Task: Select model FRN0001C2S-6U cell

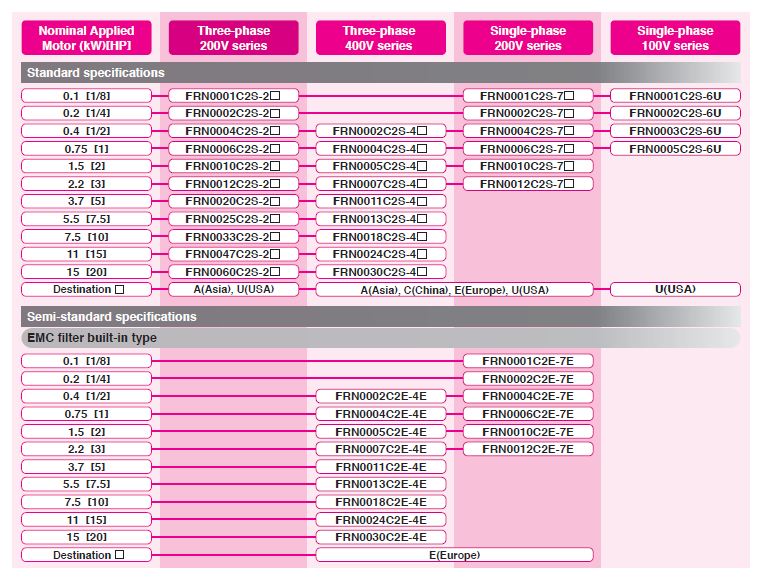Action: (x=675, y=96)
